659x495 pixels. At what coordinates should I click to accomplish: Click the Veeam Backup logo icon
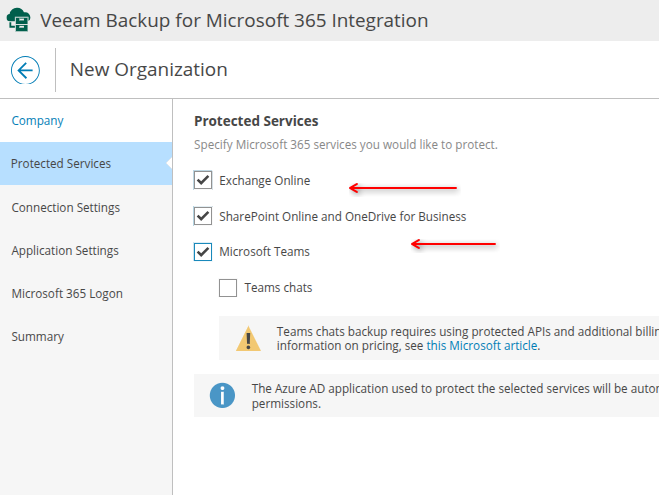(18, 20)
